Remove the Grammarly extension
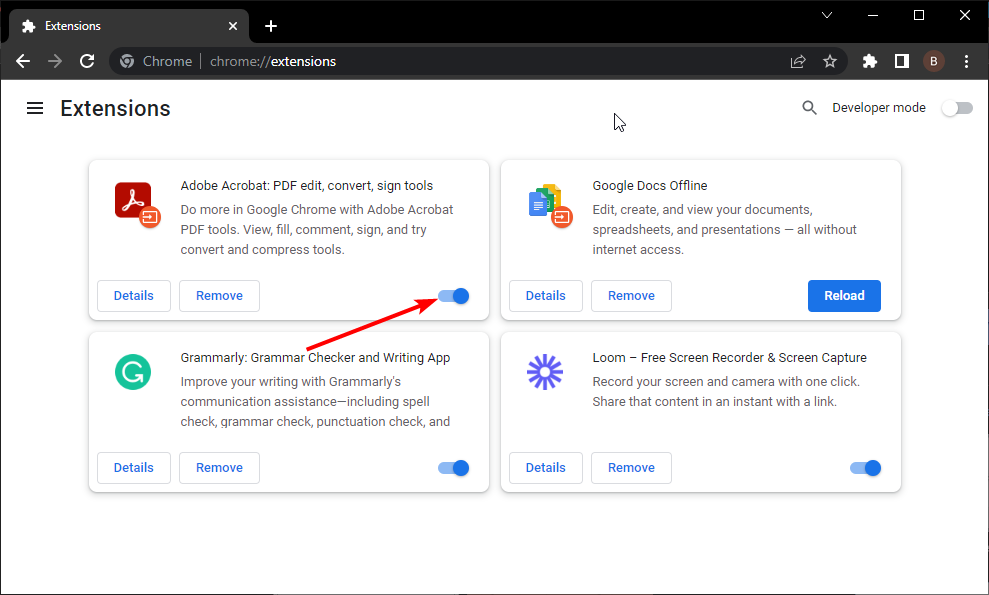Image resolution: width=989 pixels, height=595 pixels. click(x=219, y=468)
